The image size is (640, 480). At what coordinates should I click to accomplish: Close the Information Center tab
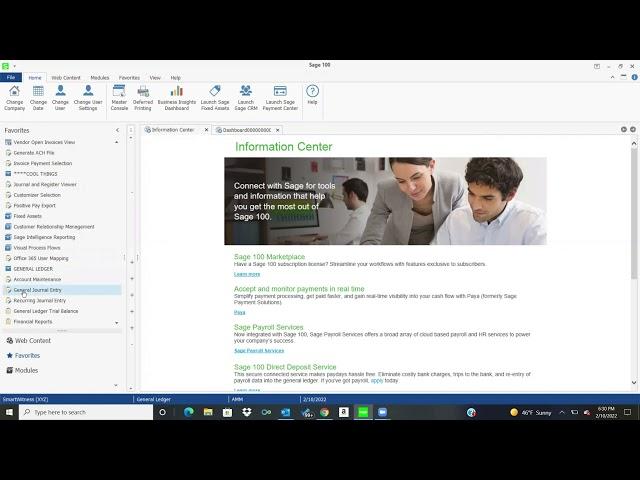207,130
